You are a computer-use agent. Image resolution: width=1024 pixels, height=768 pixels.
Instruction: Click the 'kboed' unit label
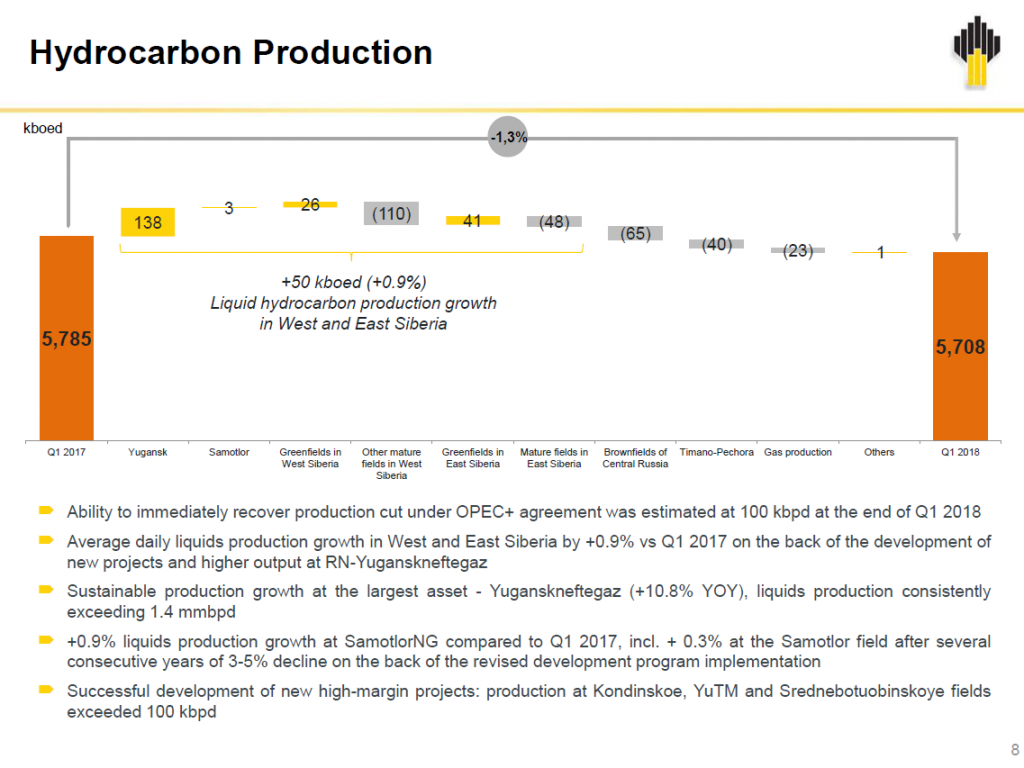tap(43, 129)
